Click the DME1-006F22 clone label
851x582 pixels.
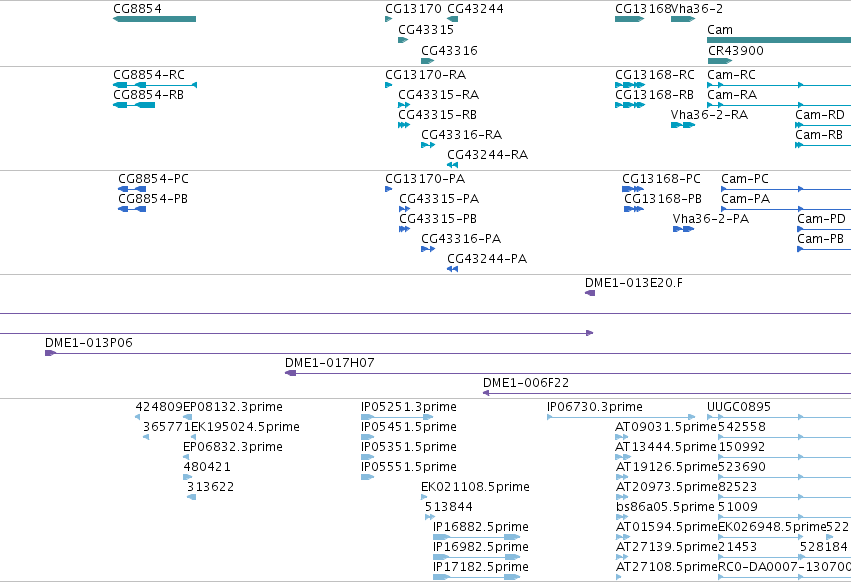[526, 383]
